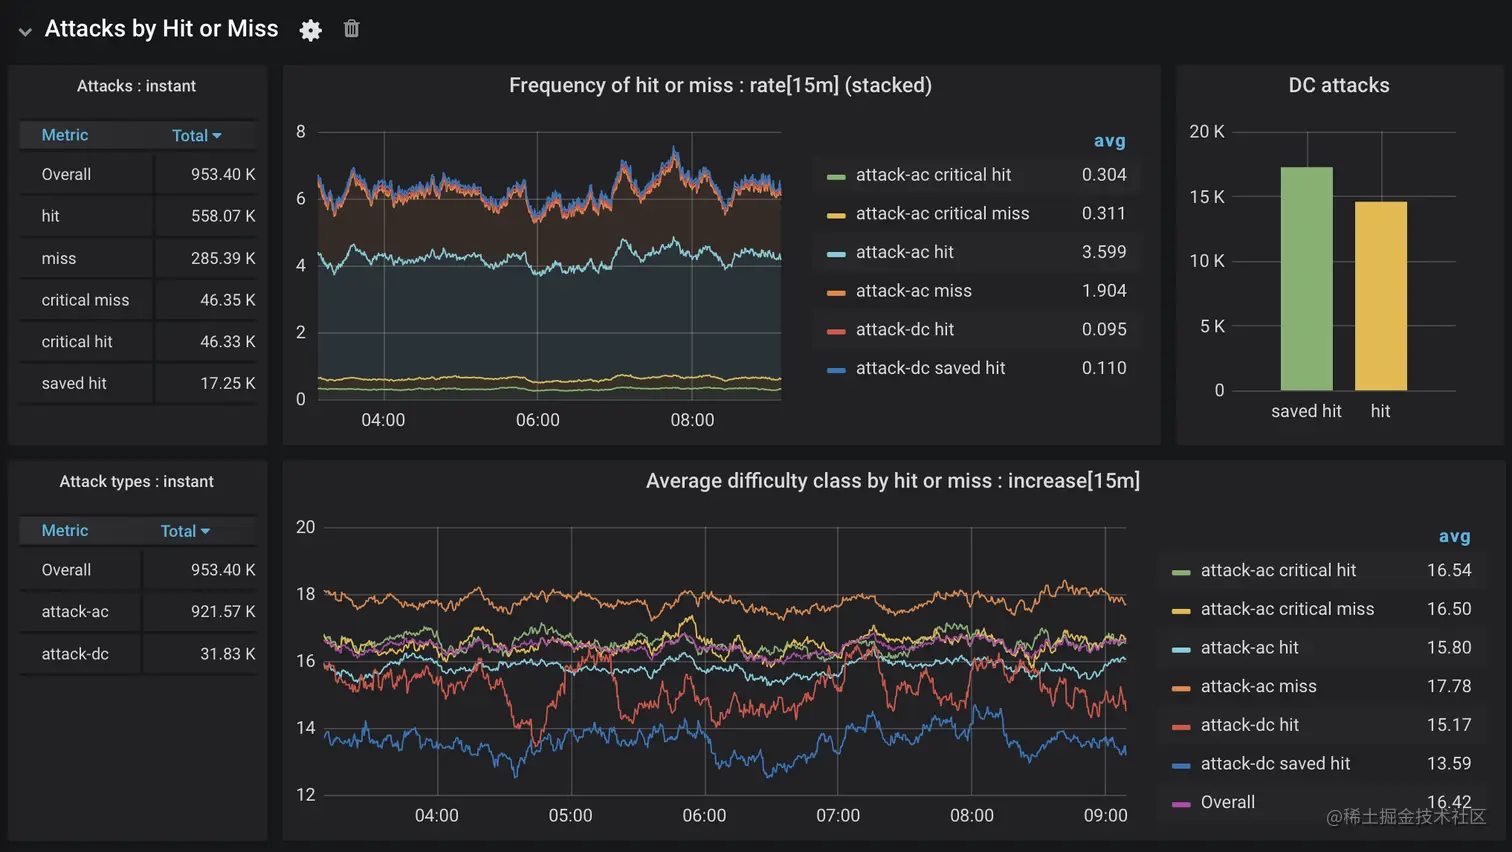Viewport: 1512px width, 852px height.
Task: Click the saved hit axis label in DC attacks
Action: 1306,412
